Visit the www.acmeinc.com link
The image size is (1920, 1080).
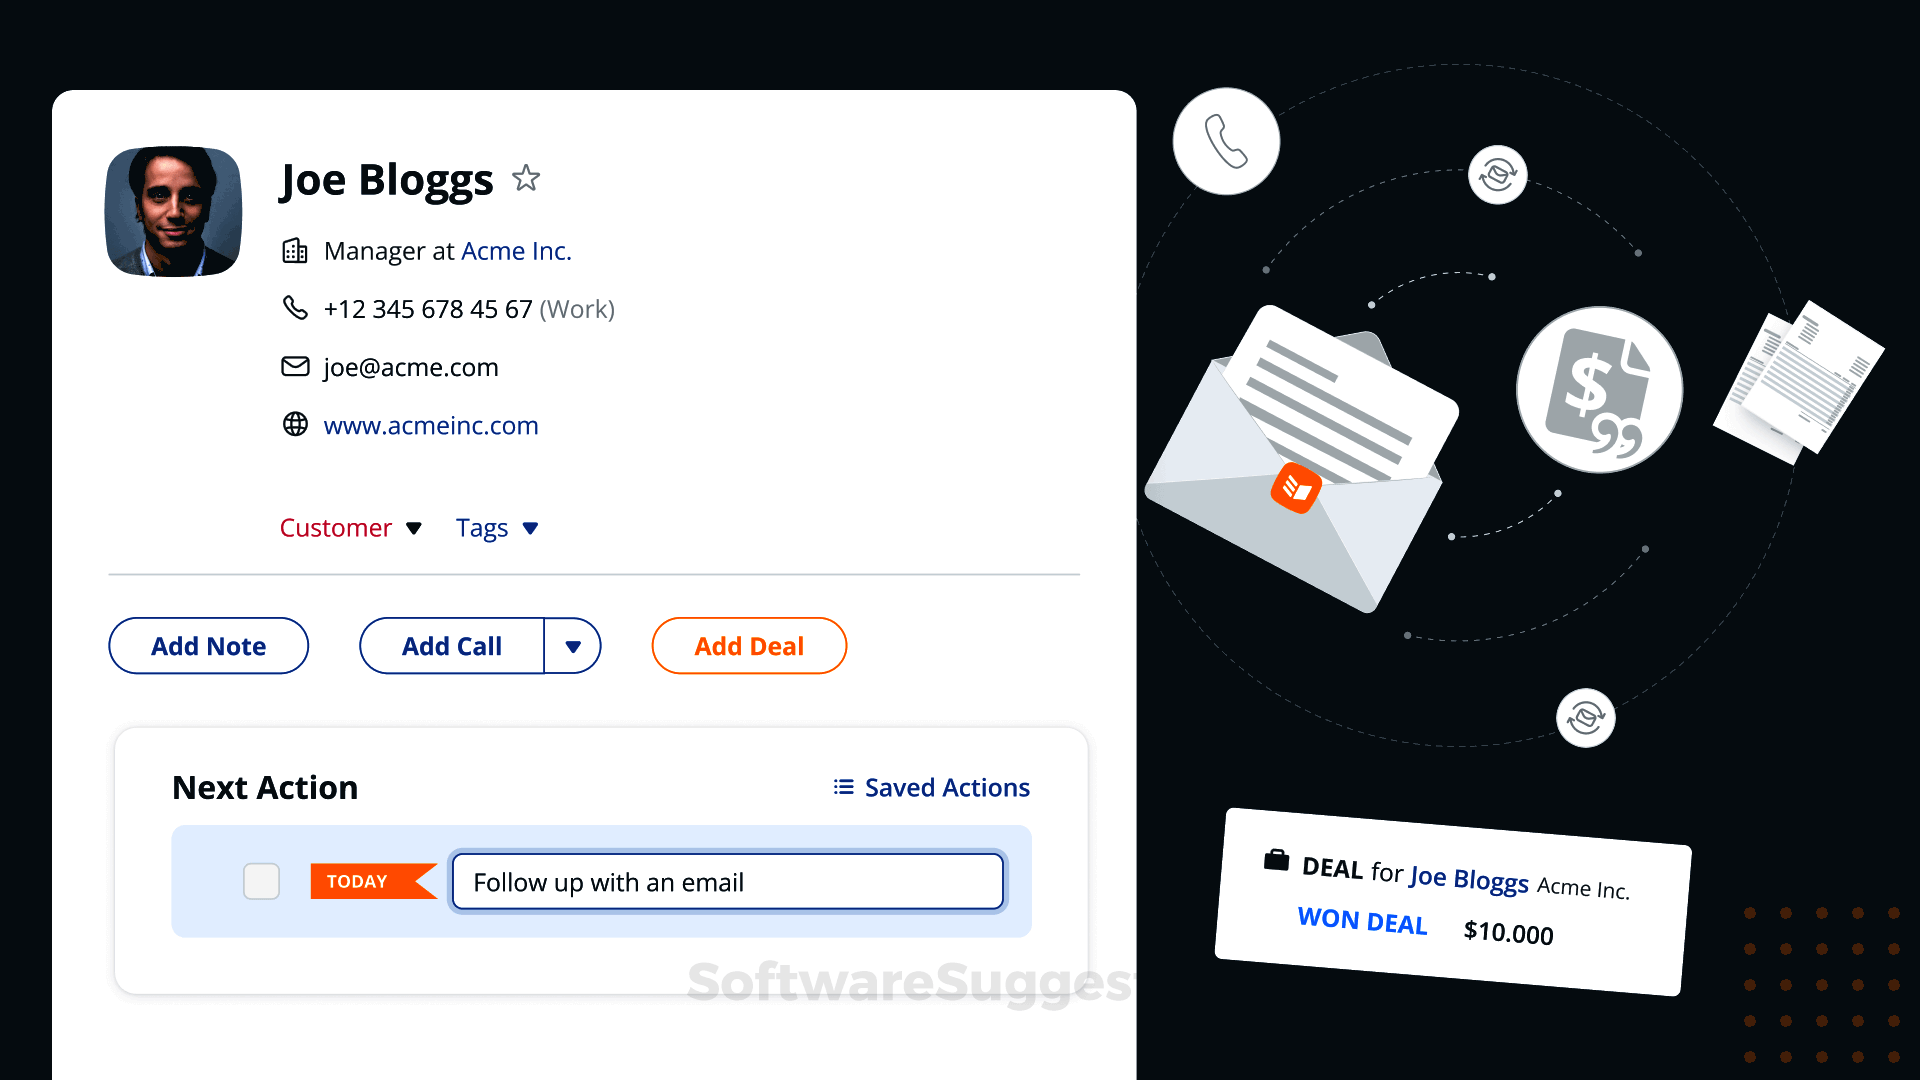[x=431, y=426]
